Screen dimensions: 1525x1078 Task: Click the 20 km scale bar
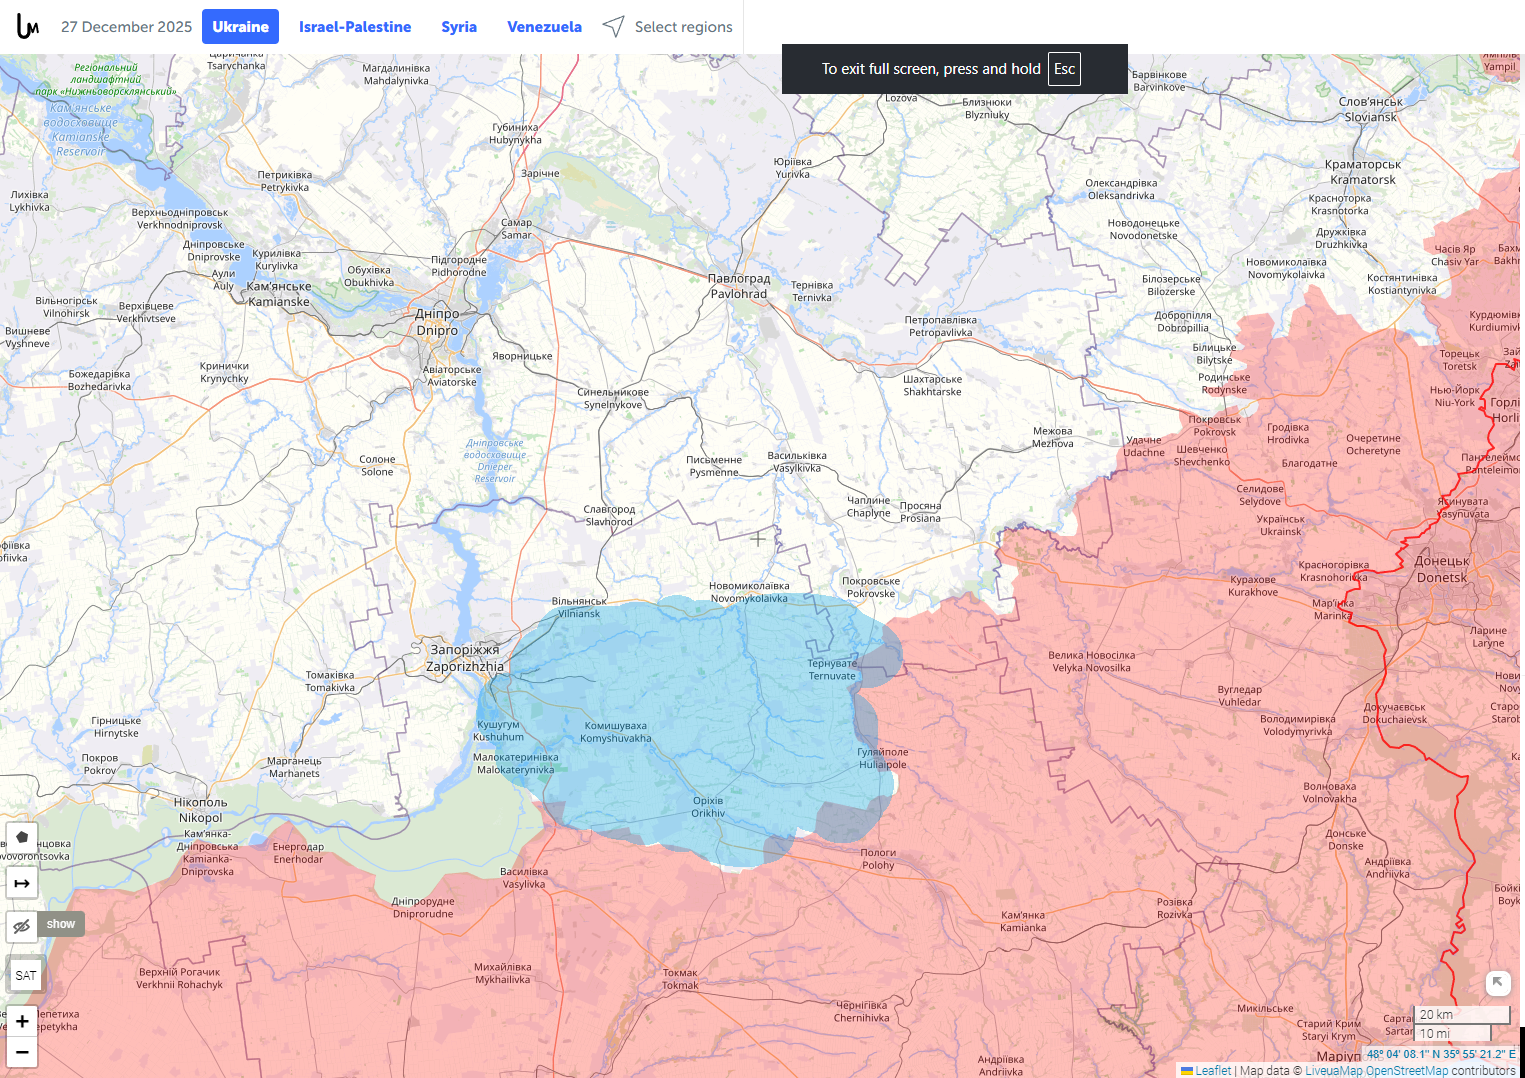pyautogui.click(x=1461, y=1015)
